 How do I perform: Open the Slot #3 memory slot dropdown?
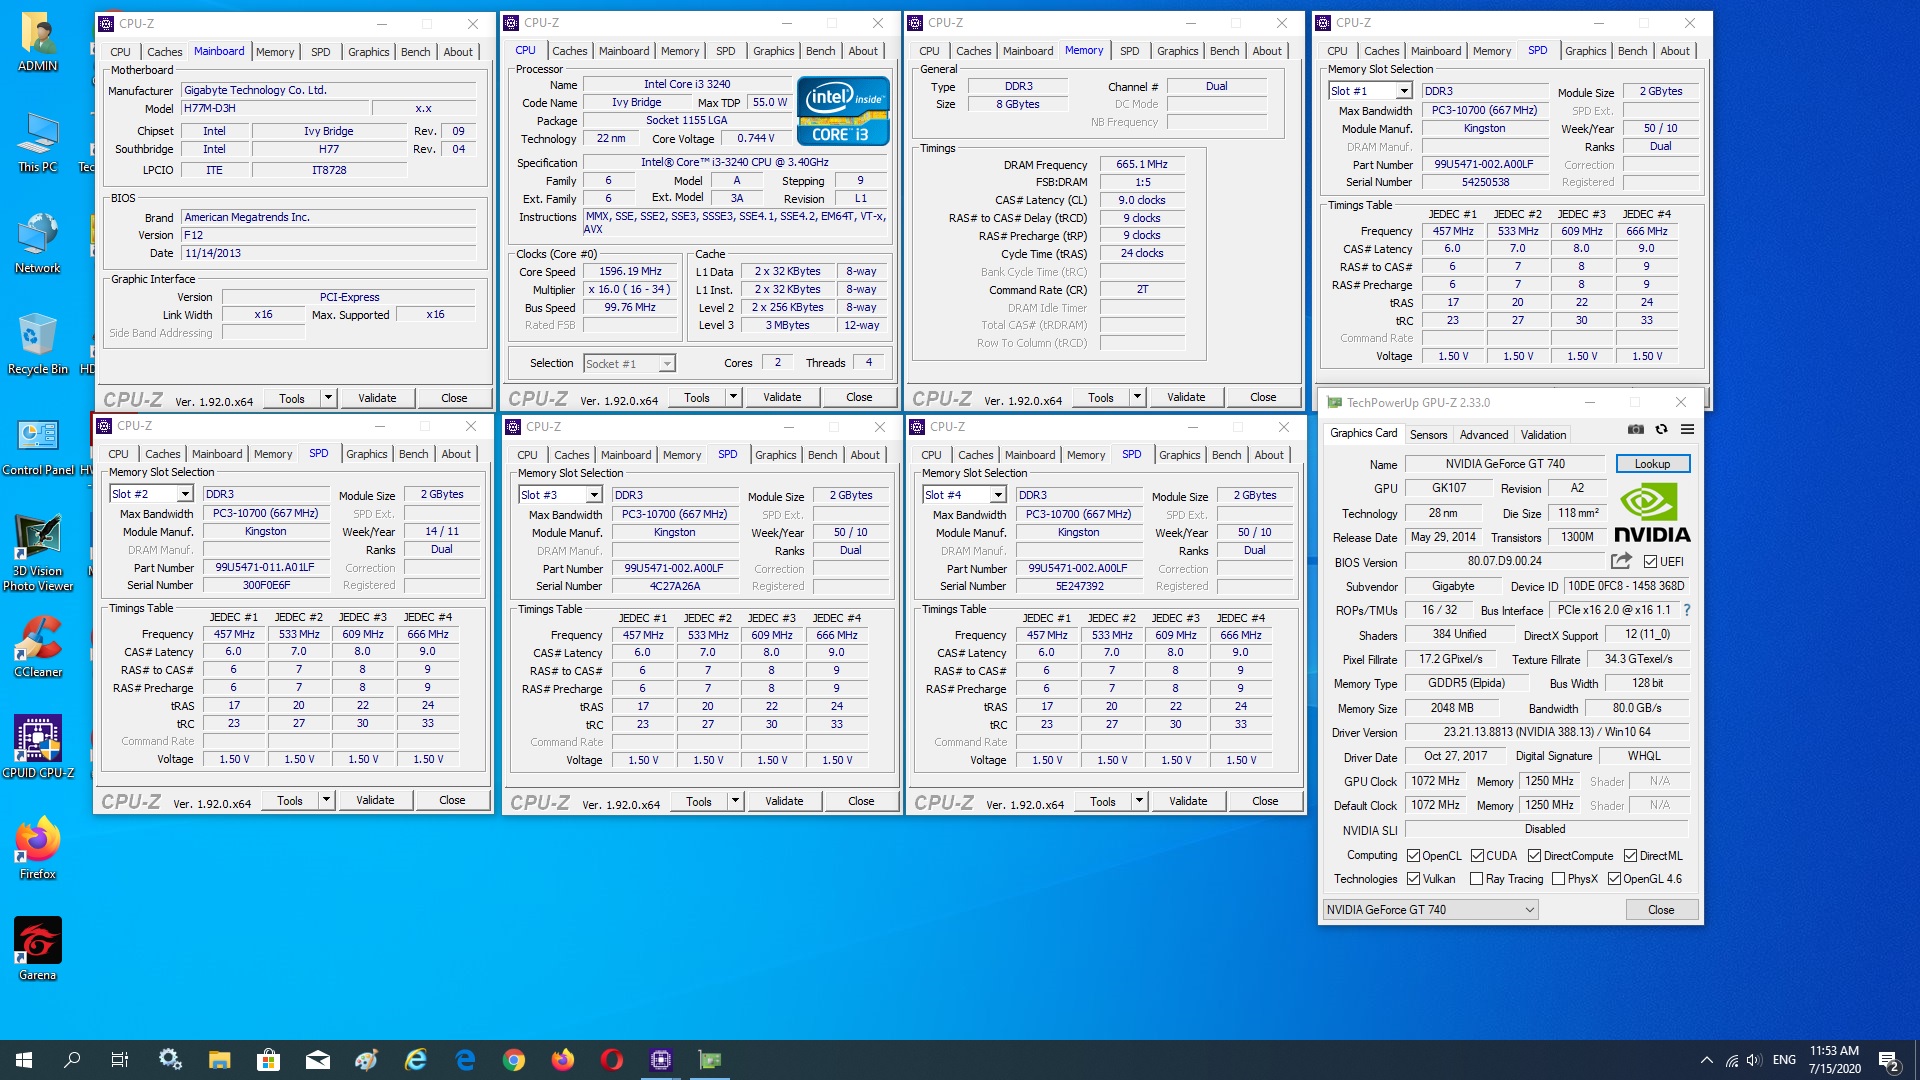[594, 495]
